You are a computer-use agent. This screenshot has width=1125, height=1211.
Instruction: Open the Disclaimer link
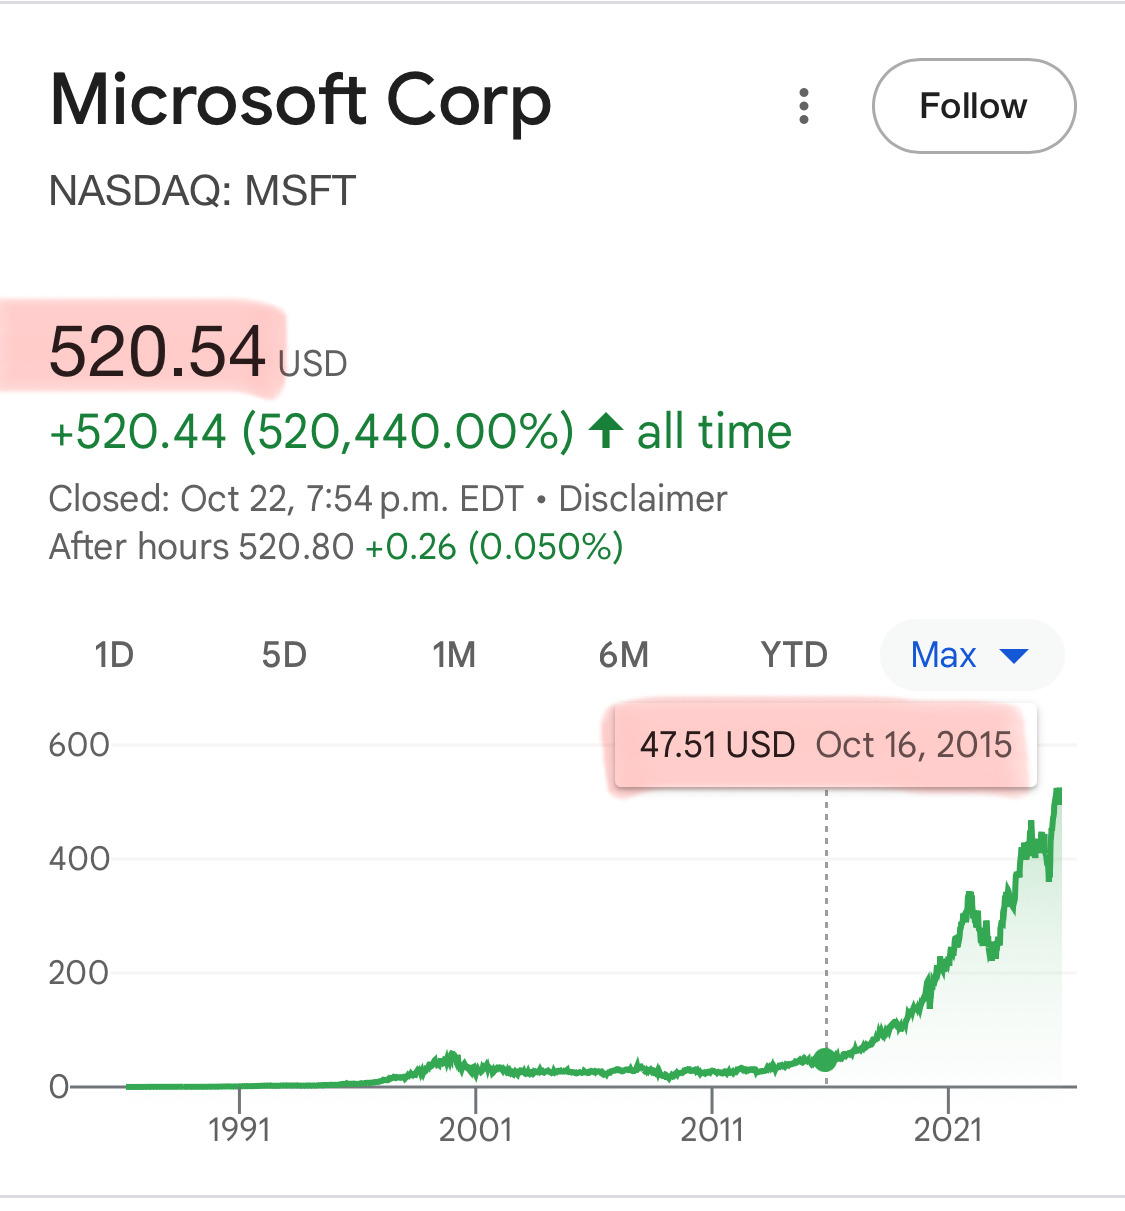[642, 498]
